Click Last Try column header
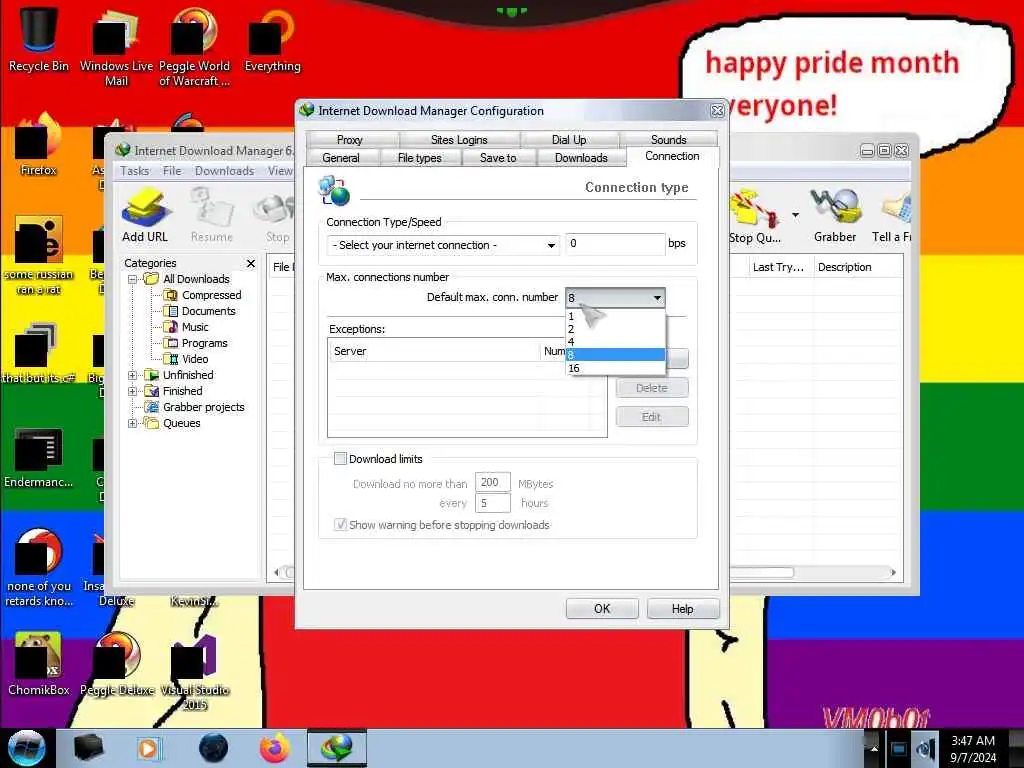Viewport: 1024px width, 768px height. [x=779, y=267]
